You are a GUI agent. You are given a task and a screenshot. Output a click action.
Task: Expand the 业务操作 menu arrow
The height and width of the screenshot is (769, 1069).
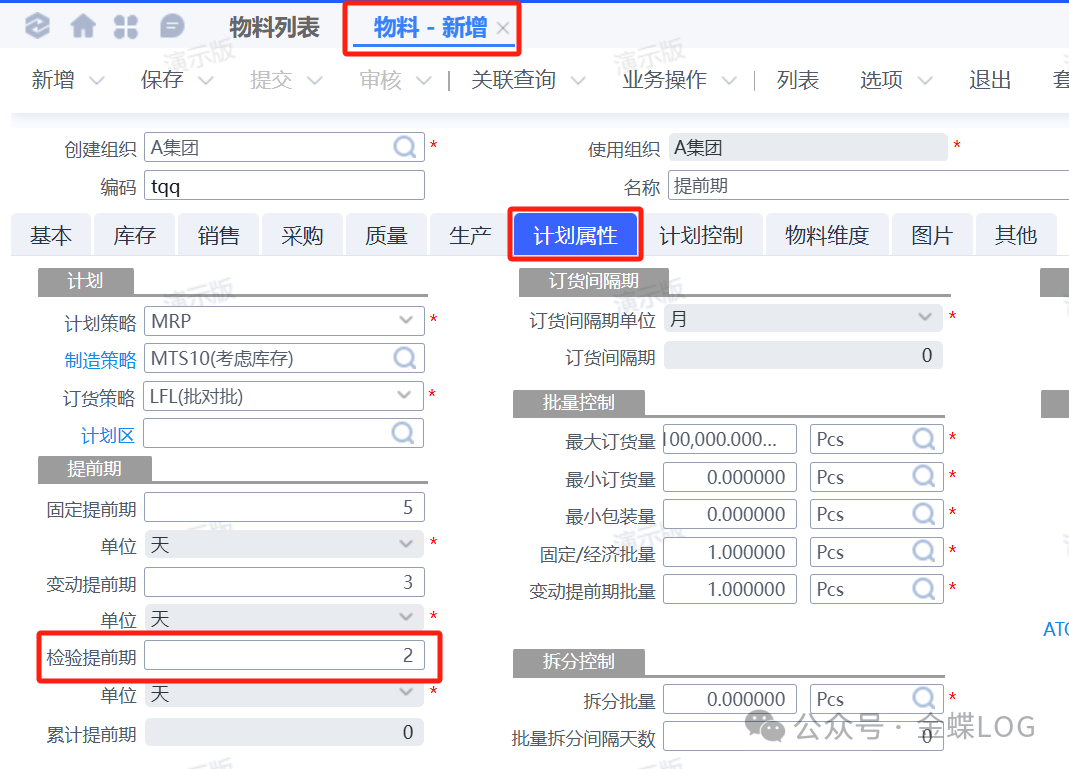point(729,81)
